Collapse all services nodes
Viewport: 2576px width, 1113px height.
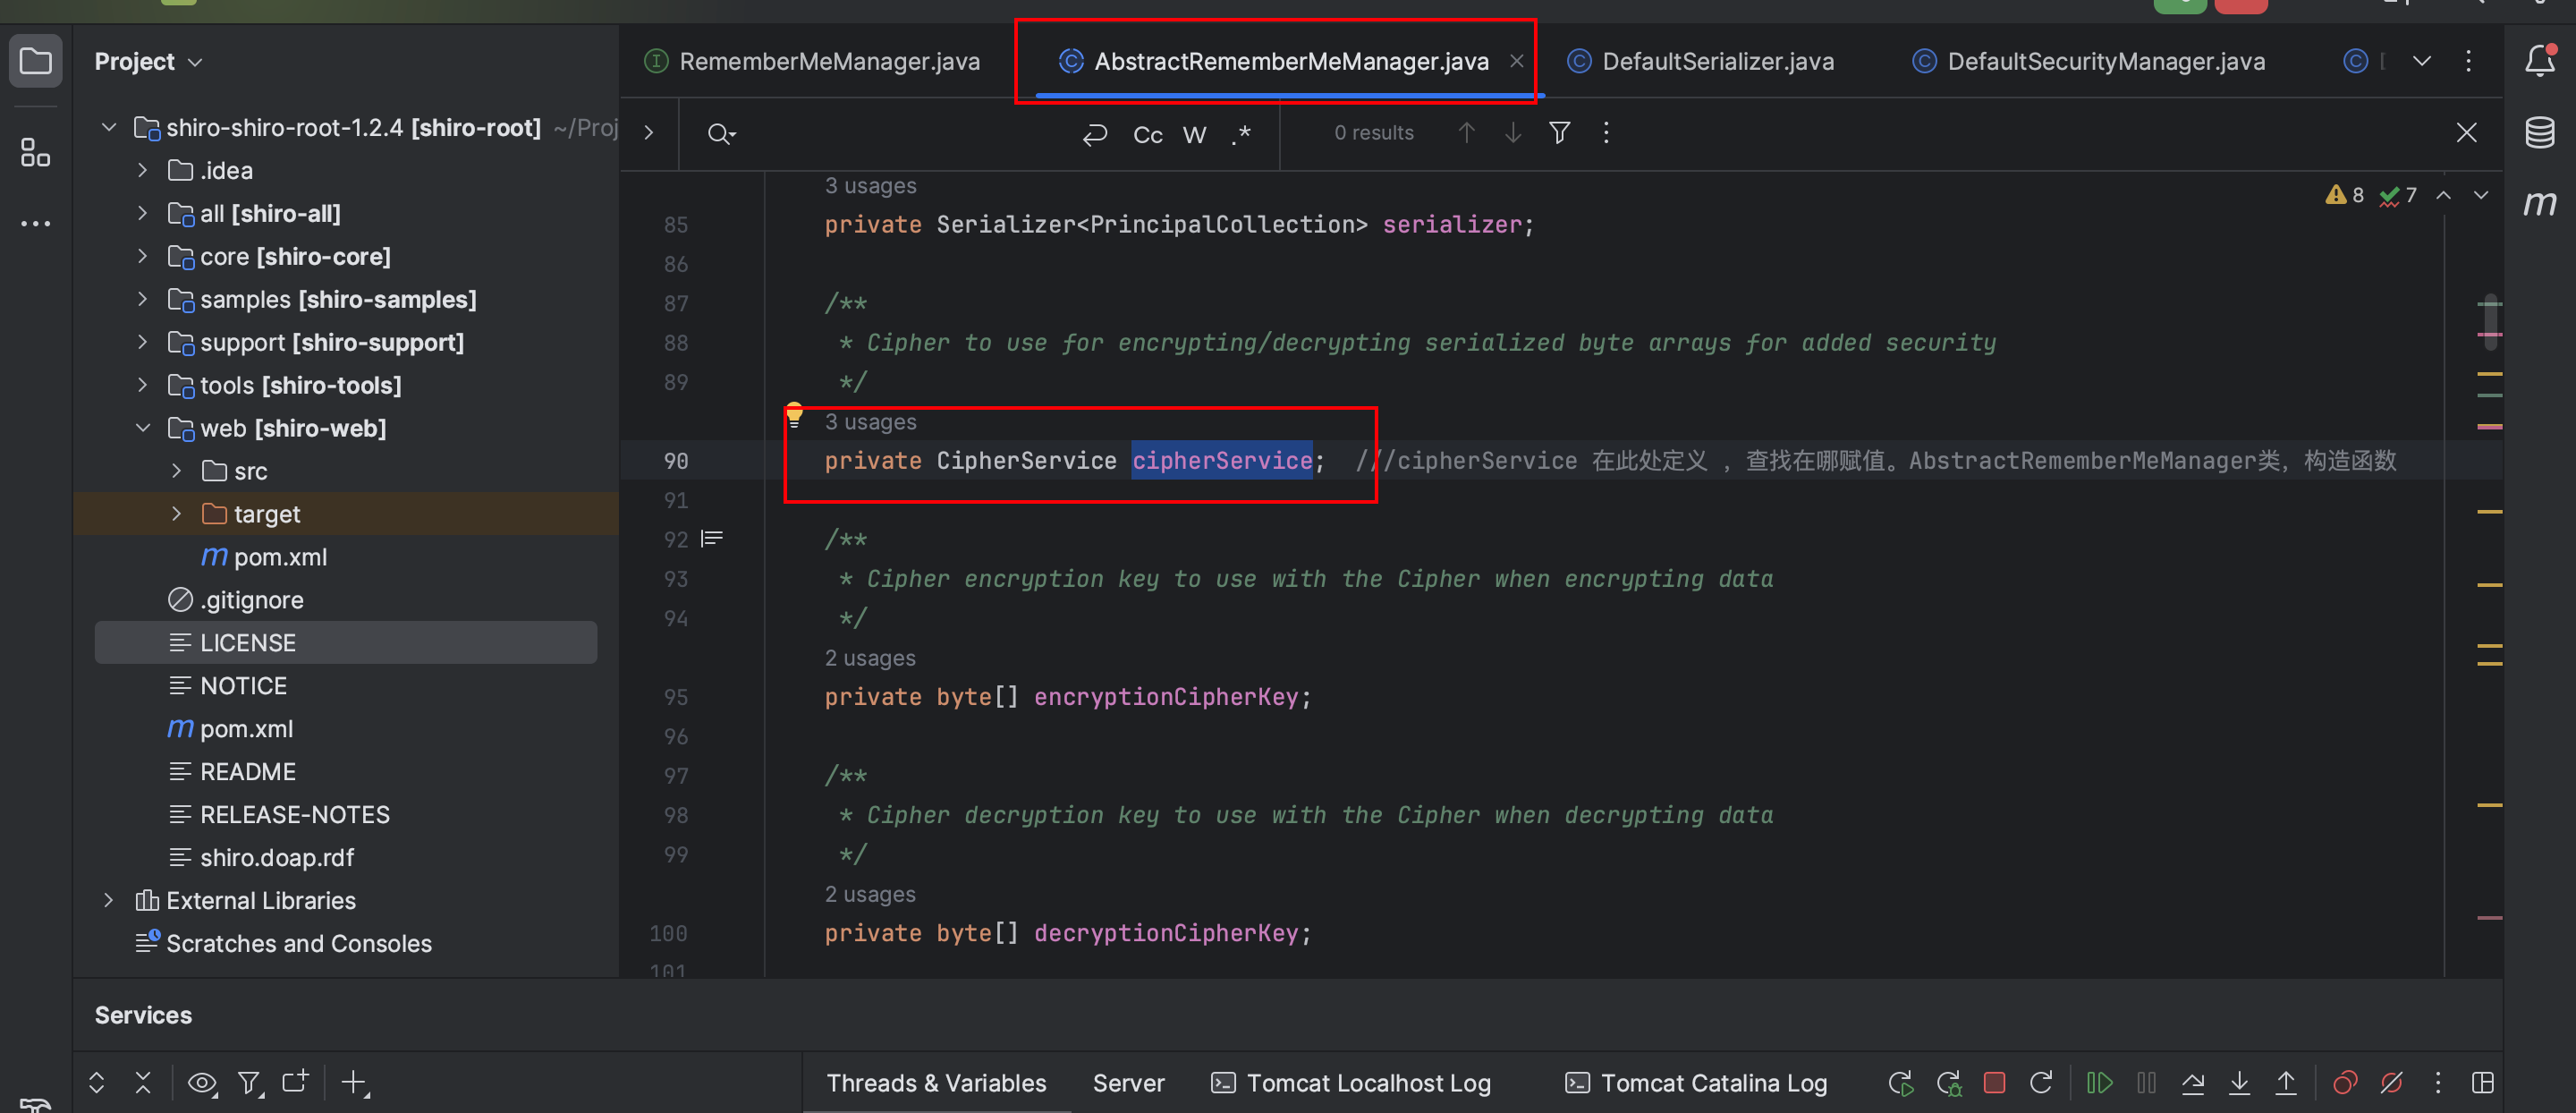coord(143,1082)
